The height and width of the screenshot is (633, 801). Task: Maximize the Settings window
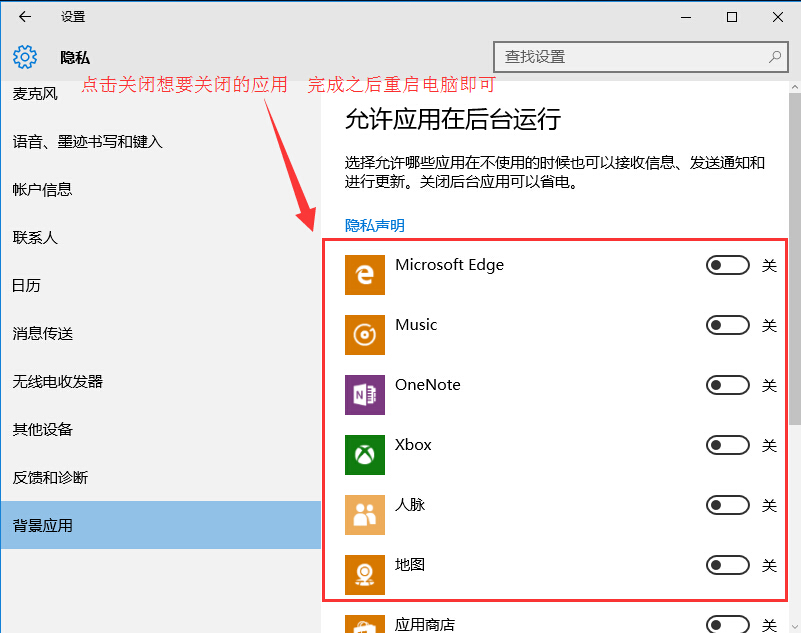732,17
